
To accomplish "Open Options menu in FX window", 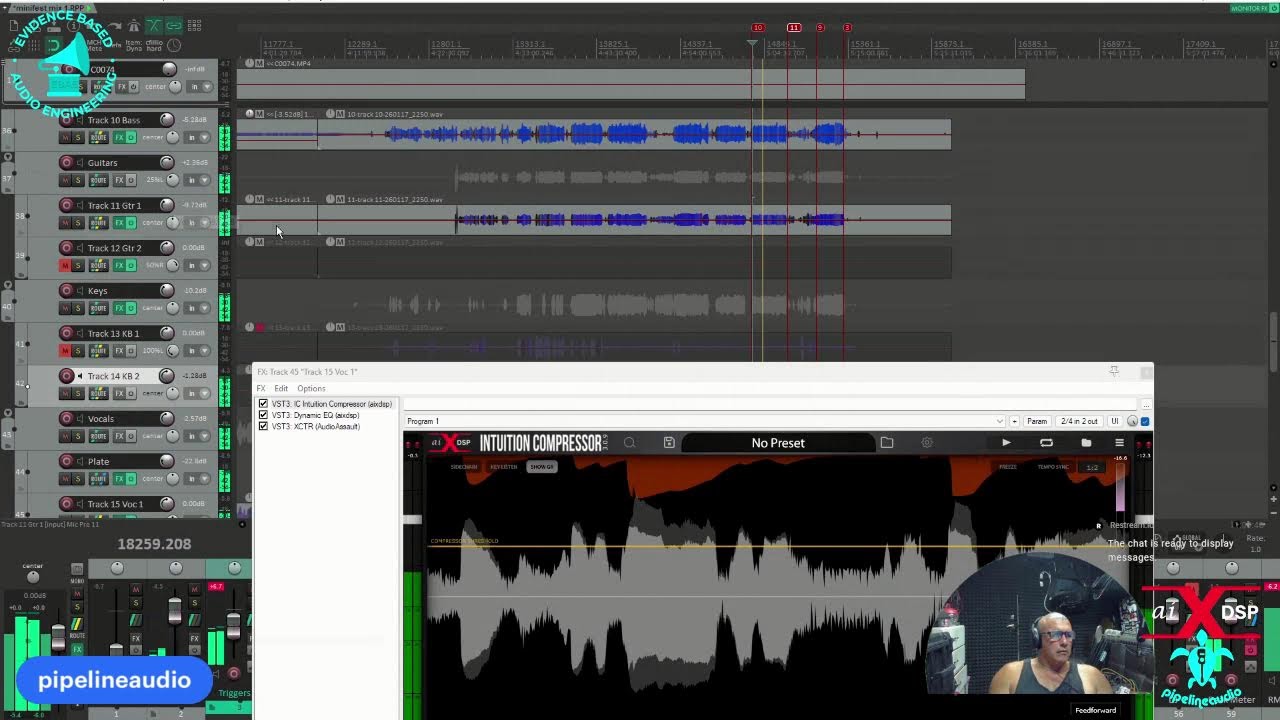I will 311,388.
